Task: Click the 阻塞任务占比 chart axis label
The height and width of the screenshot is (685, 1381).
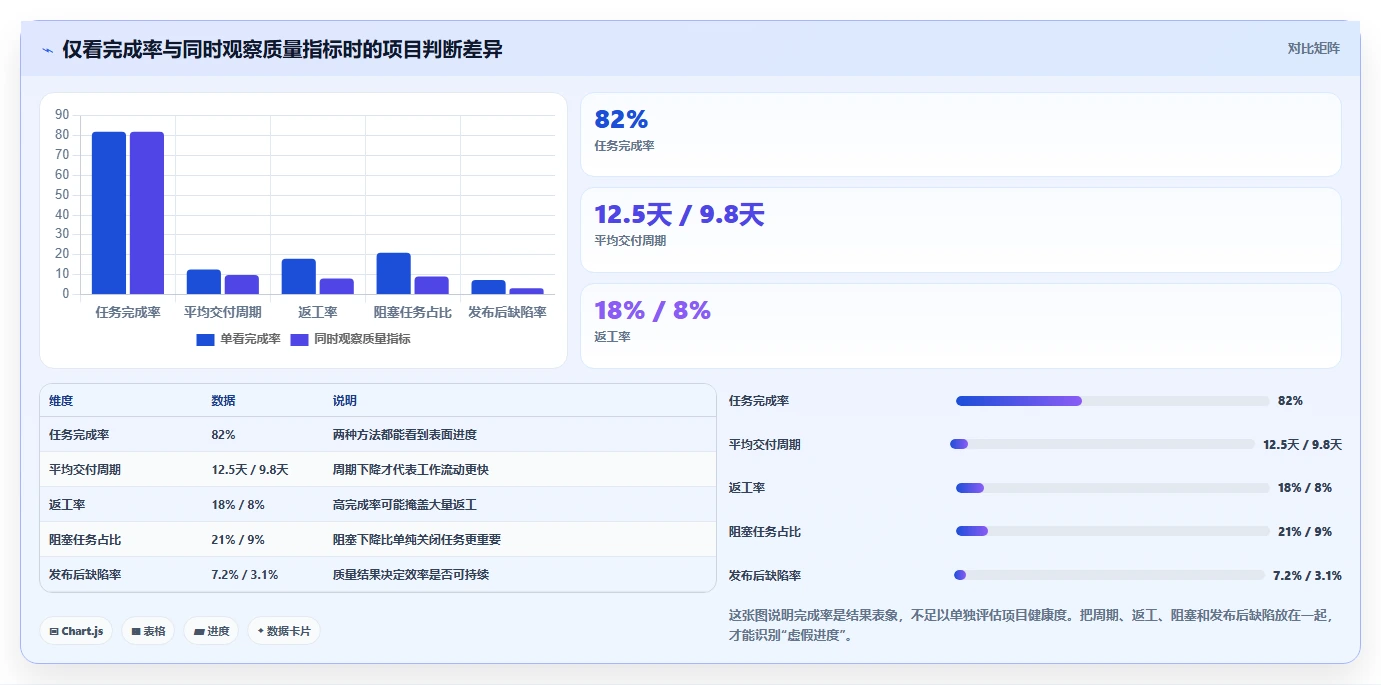Action: (x=413, y=312)
